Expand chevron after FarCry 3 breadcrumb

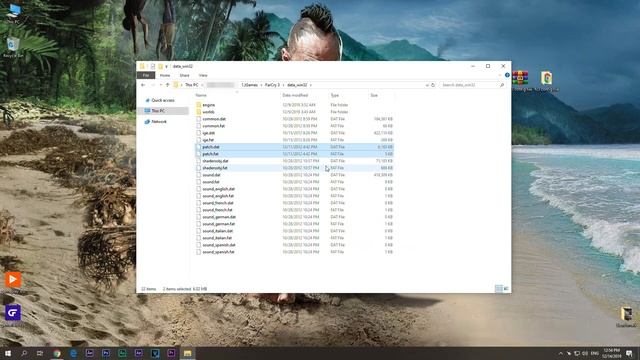point(283,85)
